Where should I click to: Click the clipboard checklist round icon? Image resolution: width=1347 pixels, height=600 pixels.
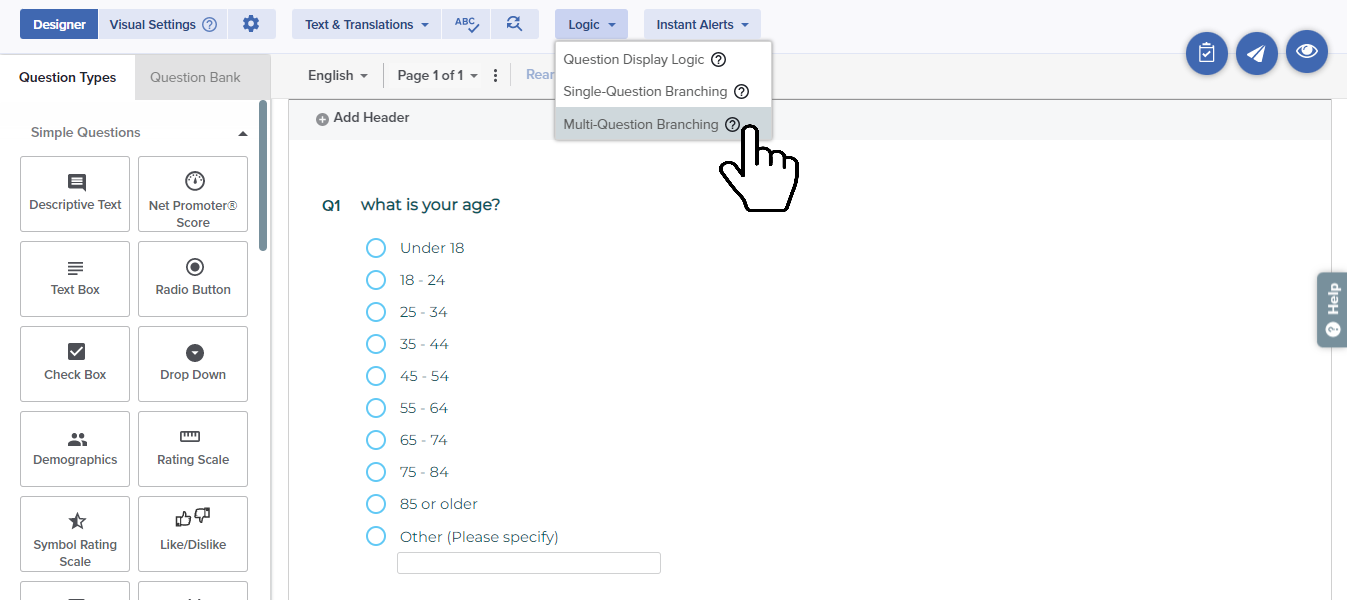[1206, 53]
